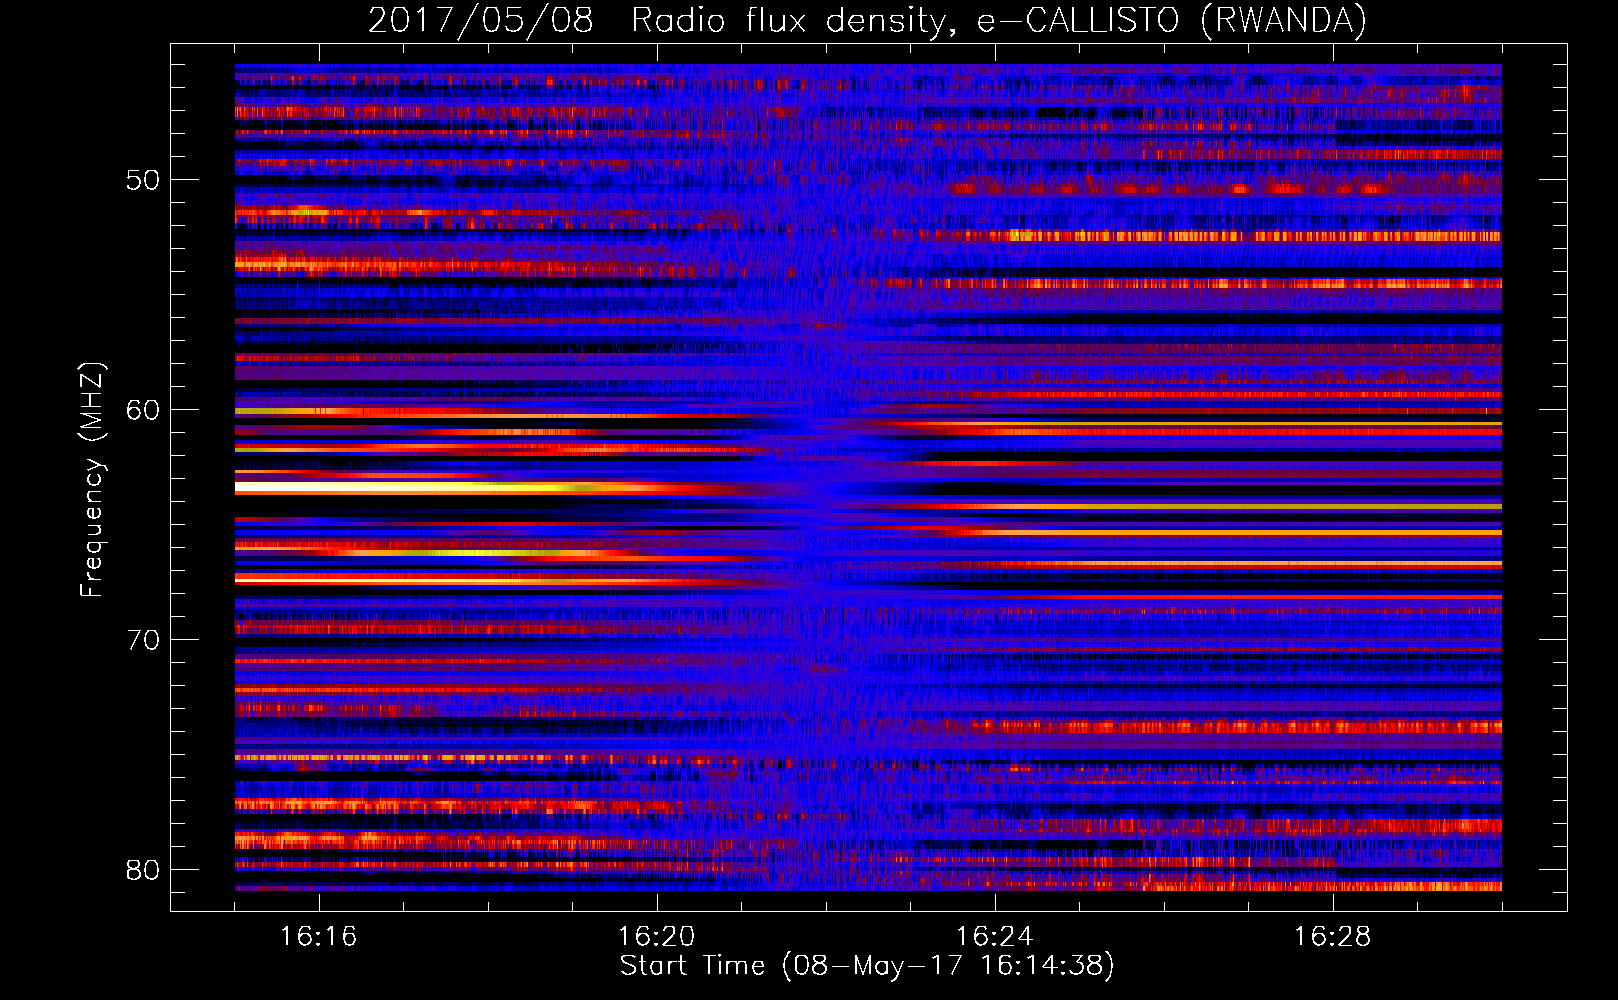
Task: Click the 70 MHz frequency tick label
Action: [143, 640]
